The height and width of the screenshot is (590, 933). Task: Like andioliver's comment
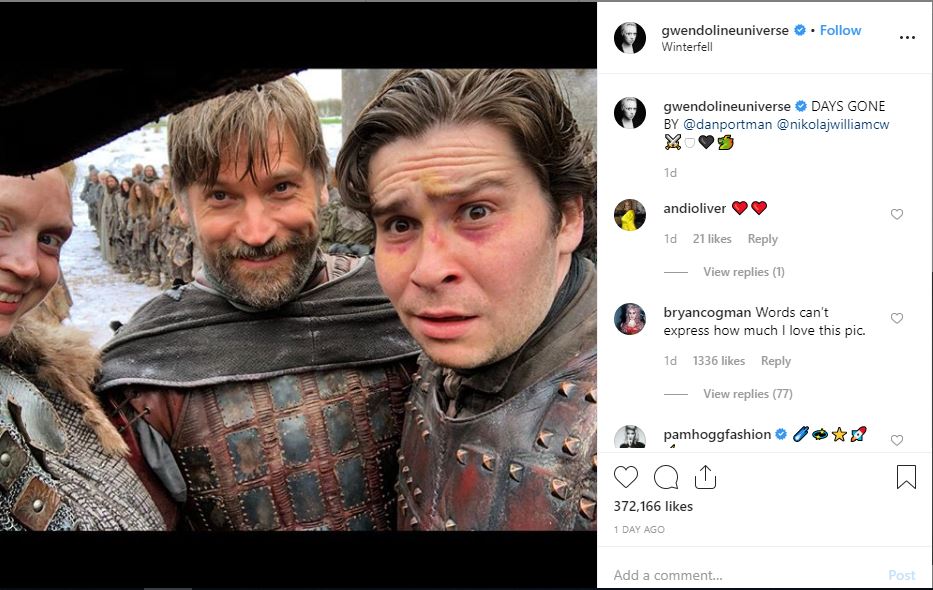[x=897, y=215]
